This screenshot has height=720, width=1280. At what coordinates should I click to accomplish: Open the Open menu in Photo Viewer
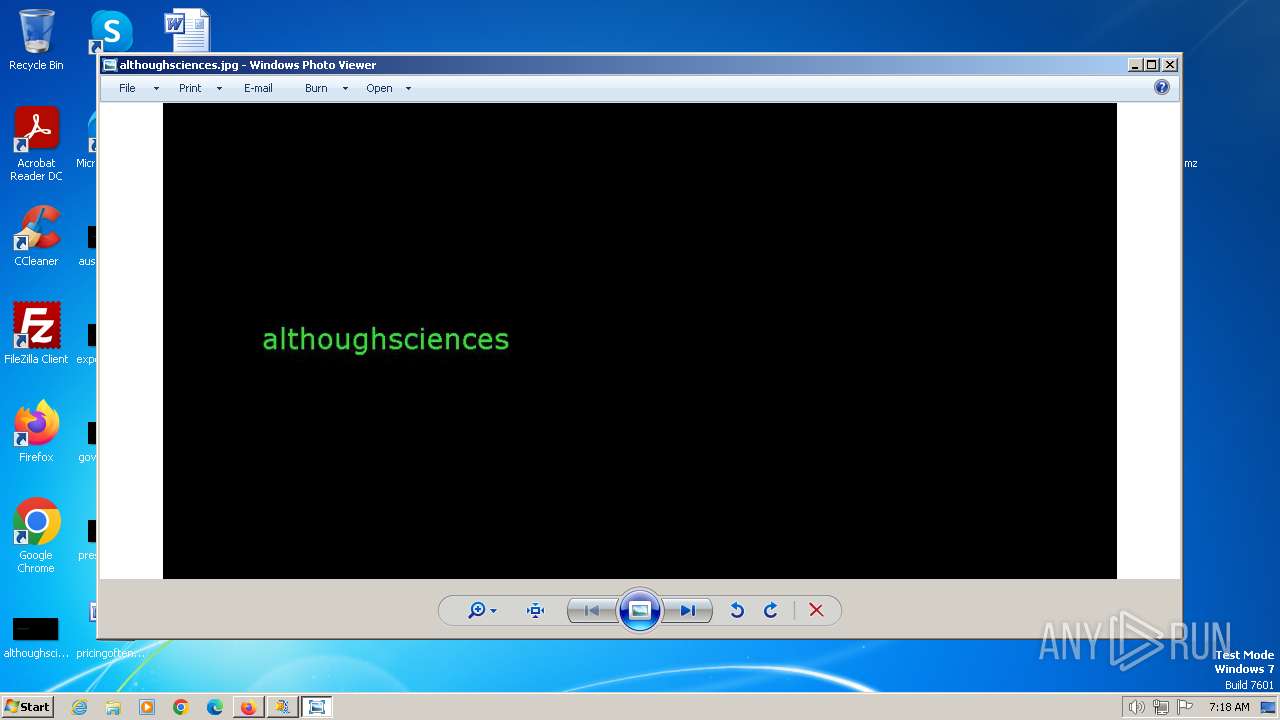(379, 88)
